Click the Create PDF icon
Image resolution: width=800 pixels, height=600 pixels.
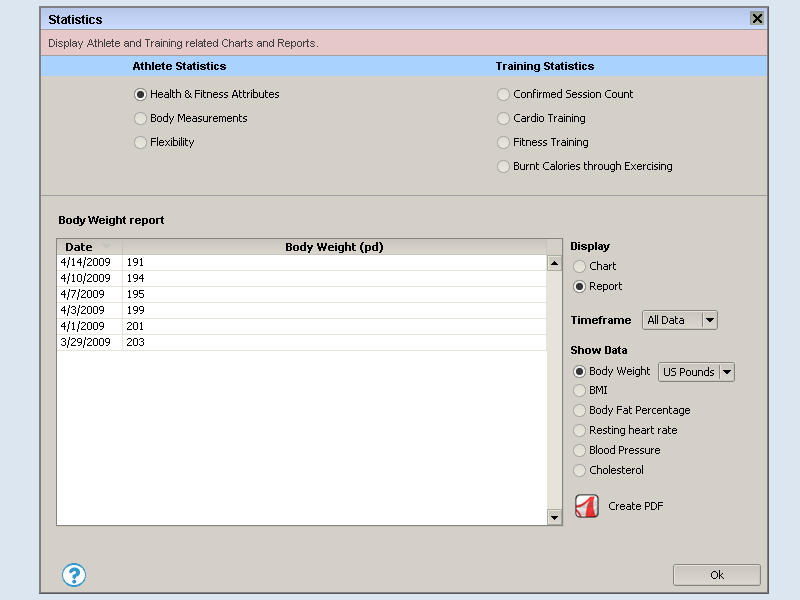click(x=586, y=506)
